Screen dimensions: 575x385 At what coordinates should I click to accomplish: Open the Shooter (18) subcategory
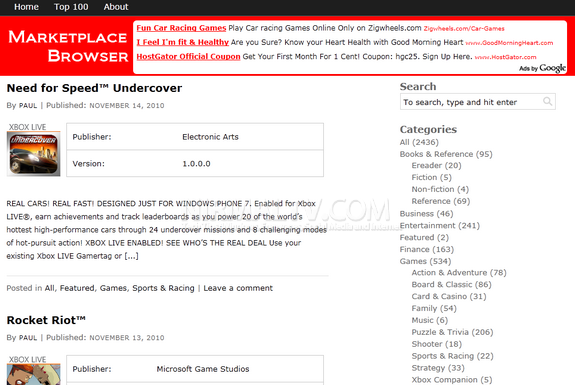click(437, 344)
